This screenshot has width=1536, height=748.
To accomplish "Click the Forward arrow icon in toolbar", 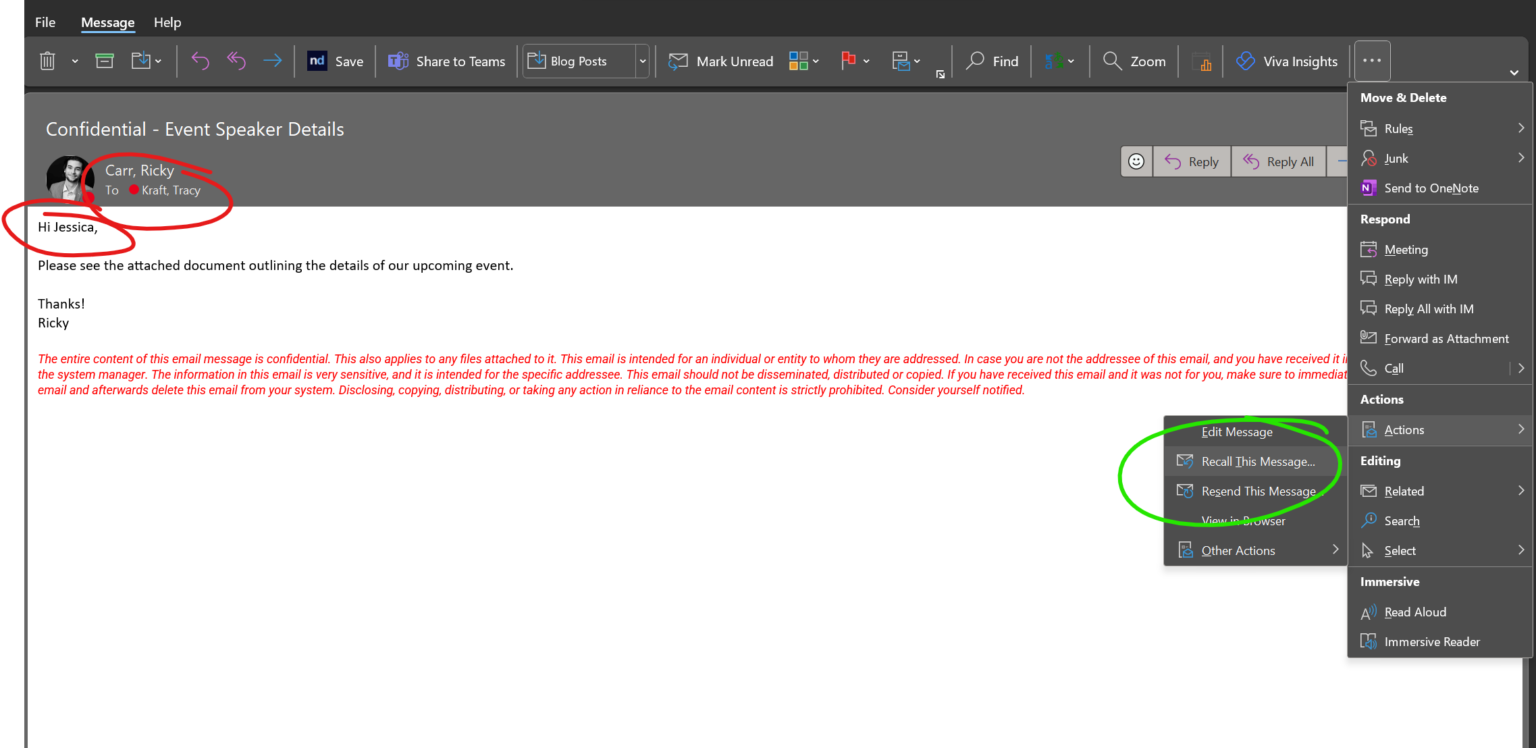I will 272,61.
